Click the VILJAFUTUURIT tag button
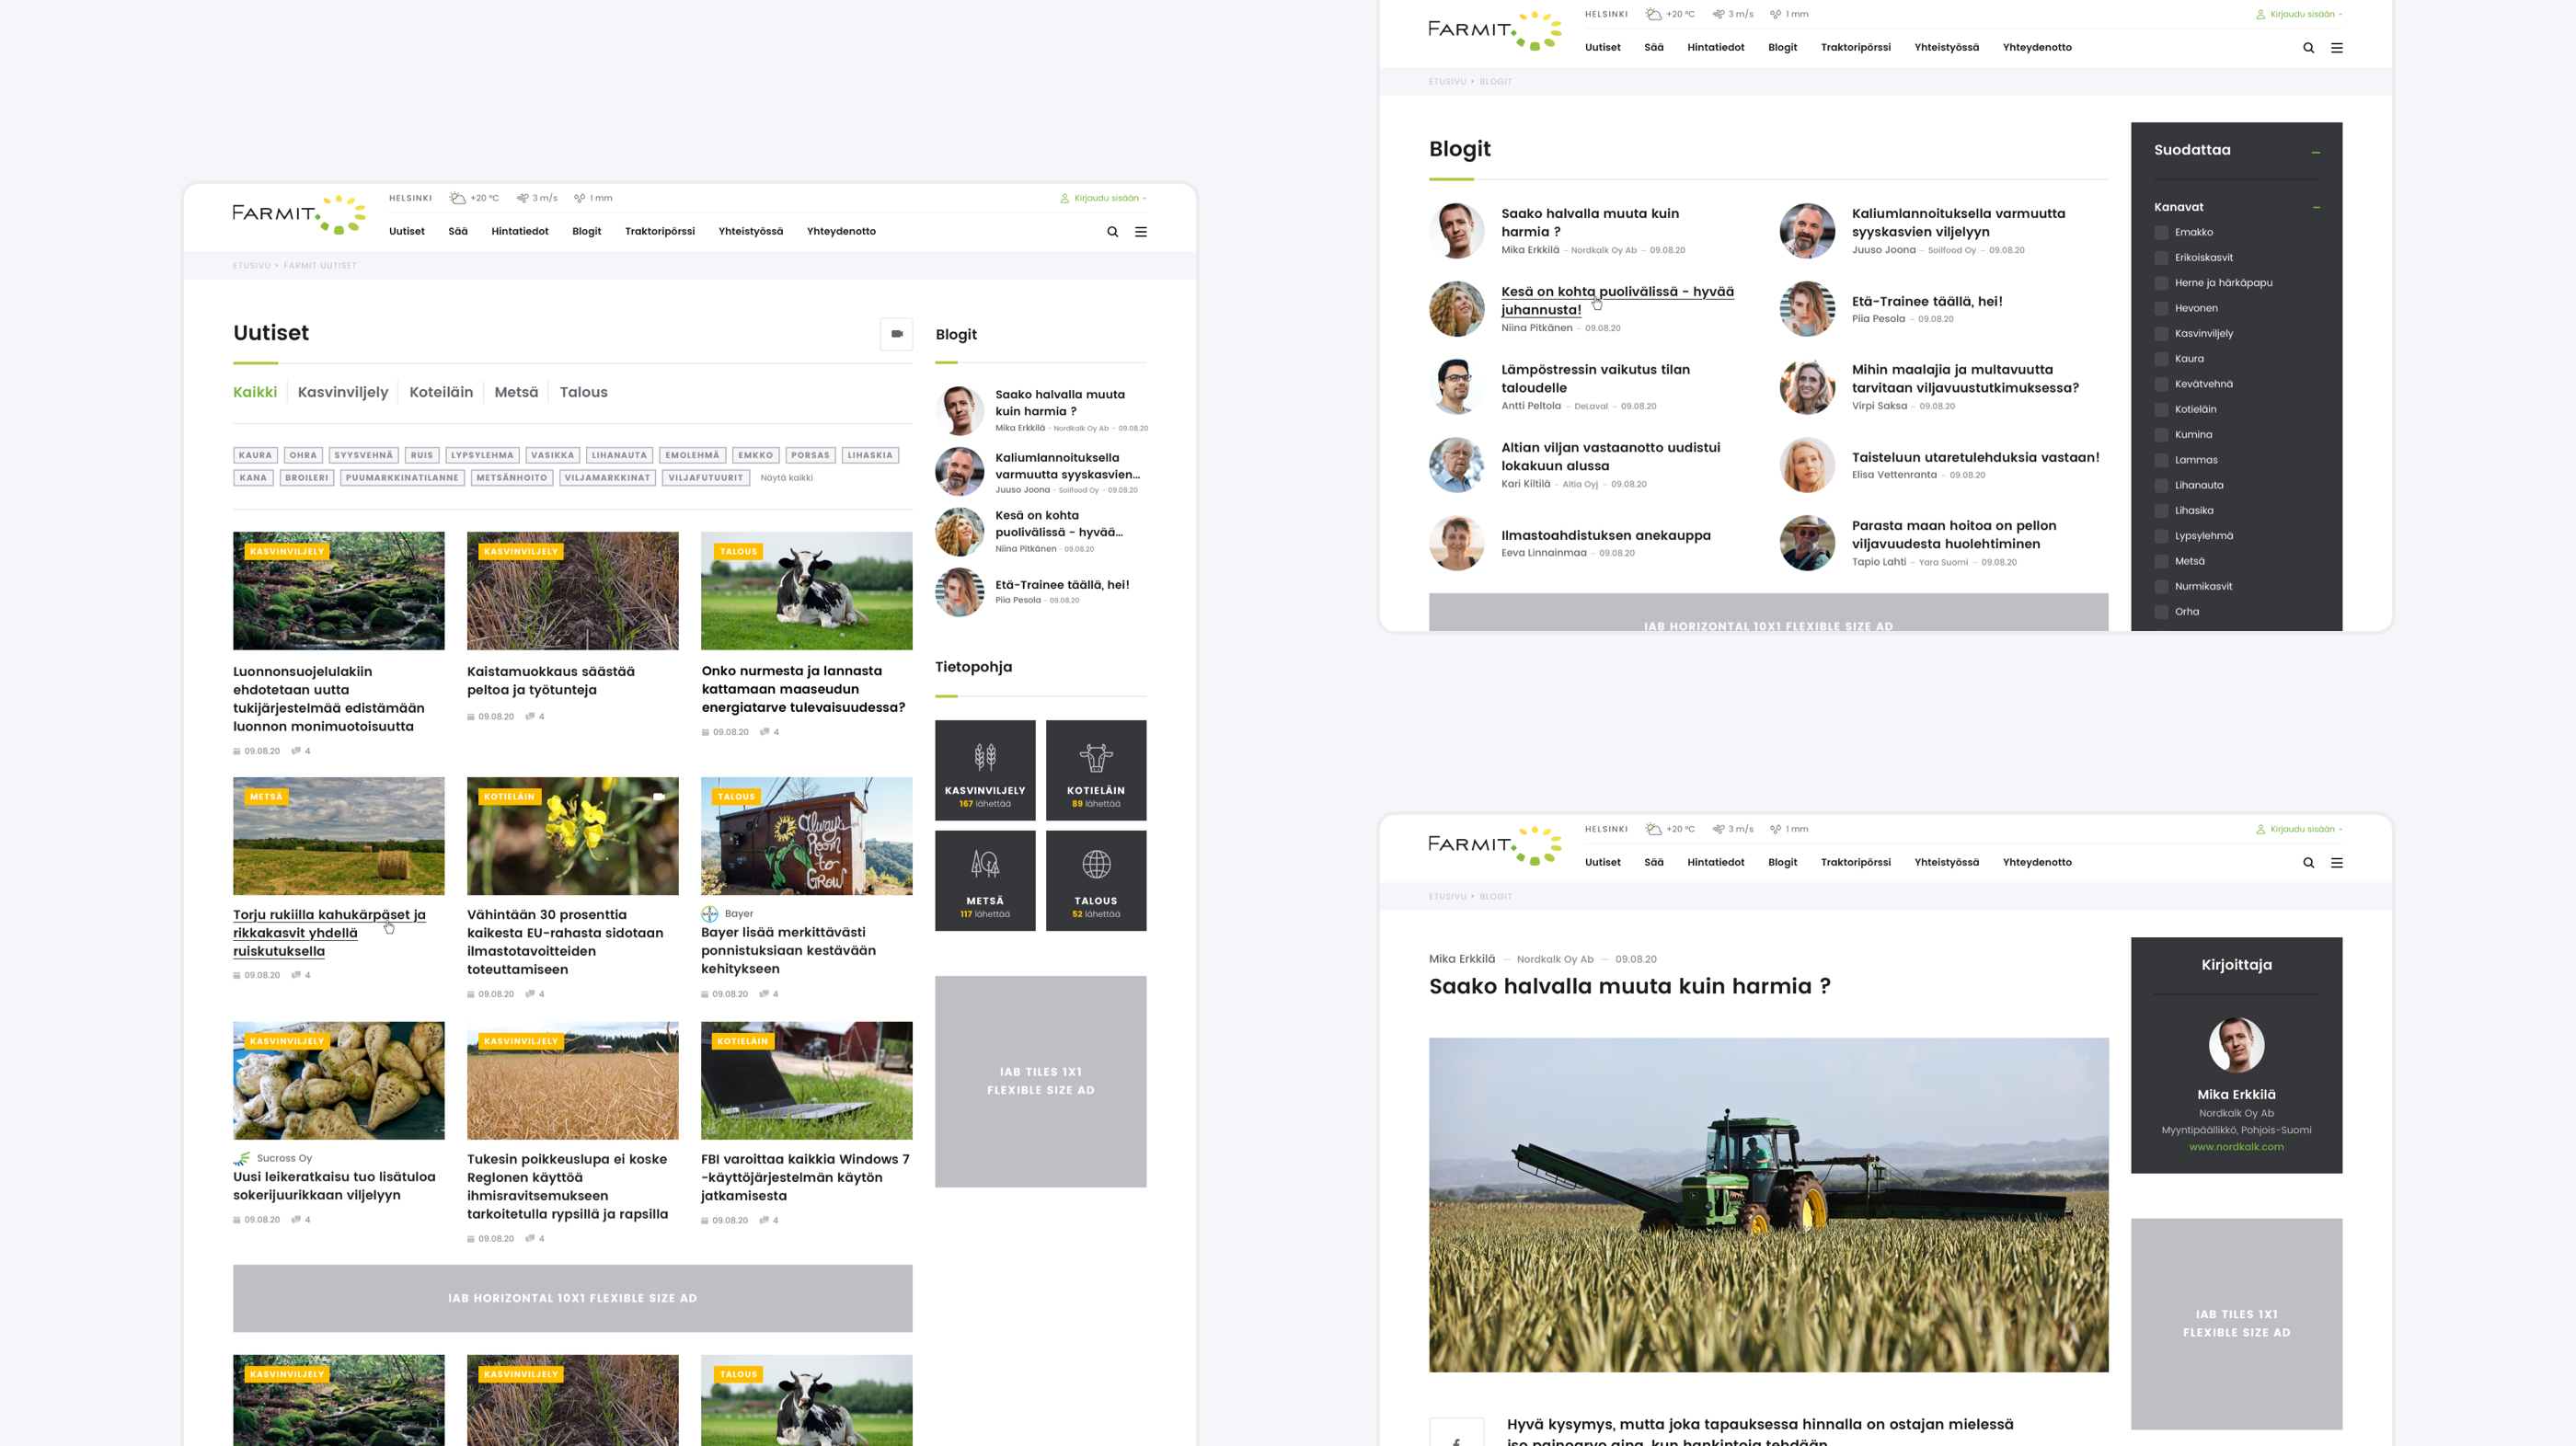2576x1446 pixels. click(706, 478)
